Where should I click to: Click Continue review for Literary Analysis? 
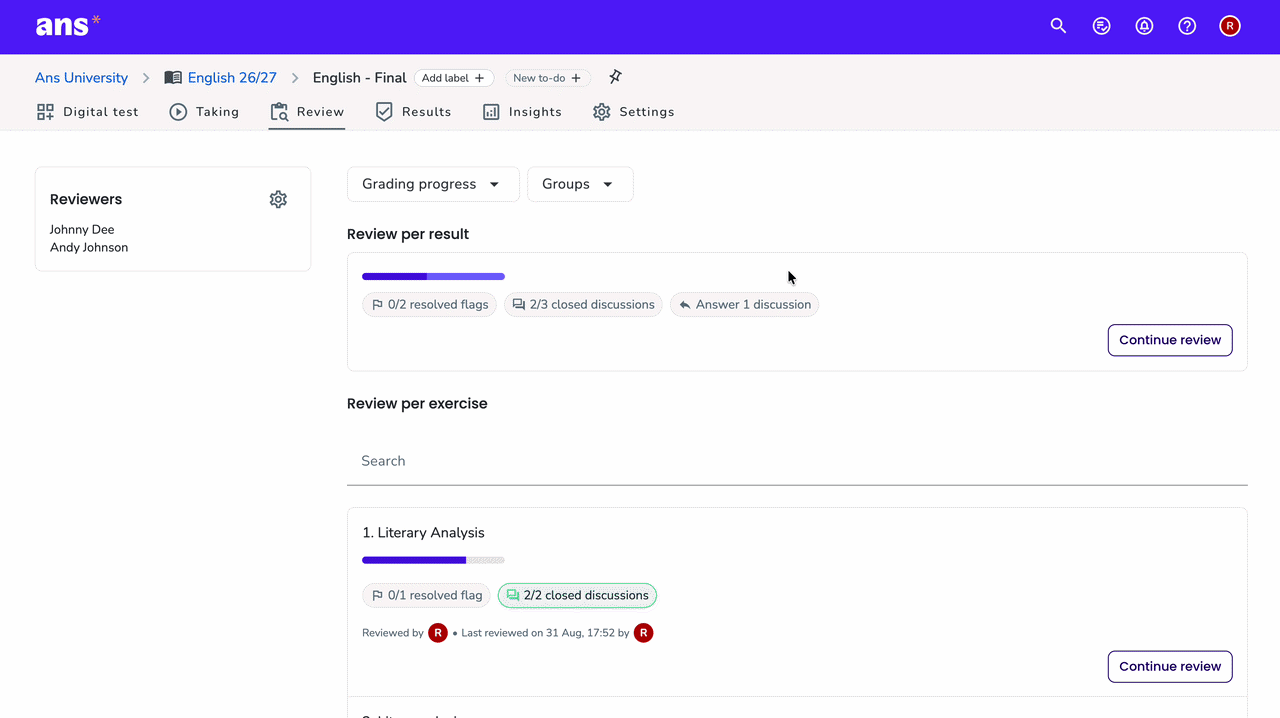(x=1170, y=667)
